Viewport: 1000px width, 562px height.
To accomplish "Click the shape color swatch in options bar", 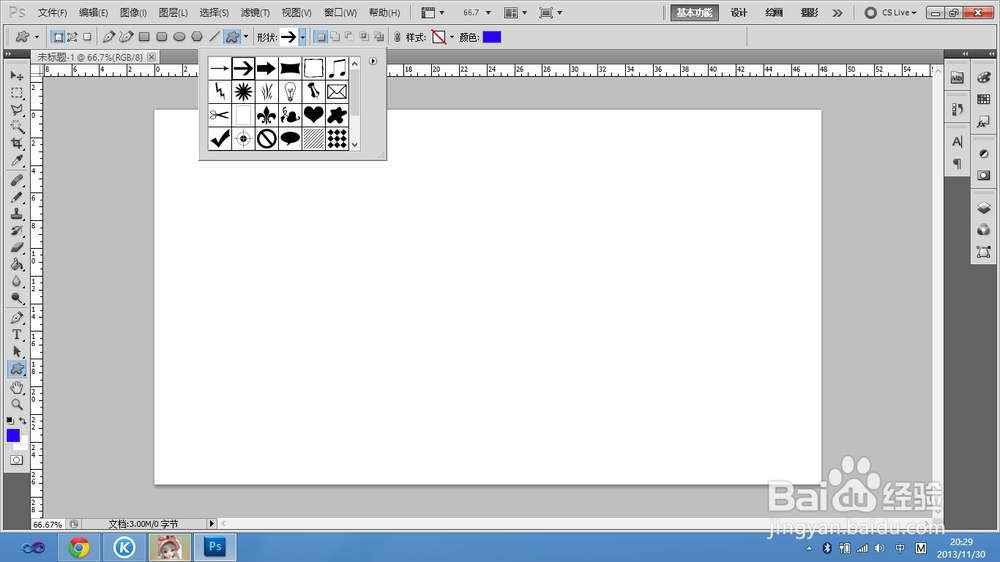I will point(492,37).
